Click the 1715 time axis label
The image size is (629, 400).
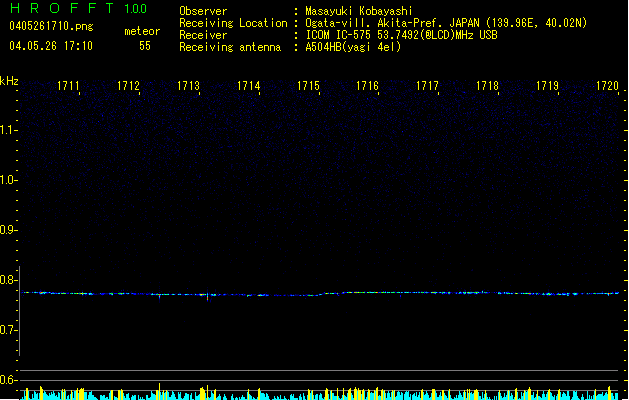tap(308, 86)
